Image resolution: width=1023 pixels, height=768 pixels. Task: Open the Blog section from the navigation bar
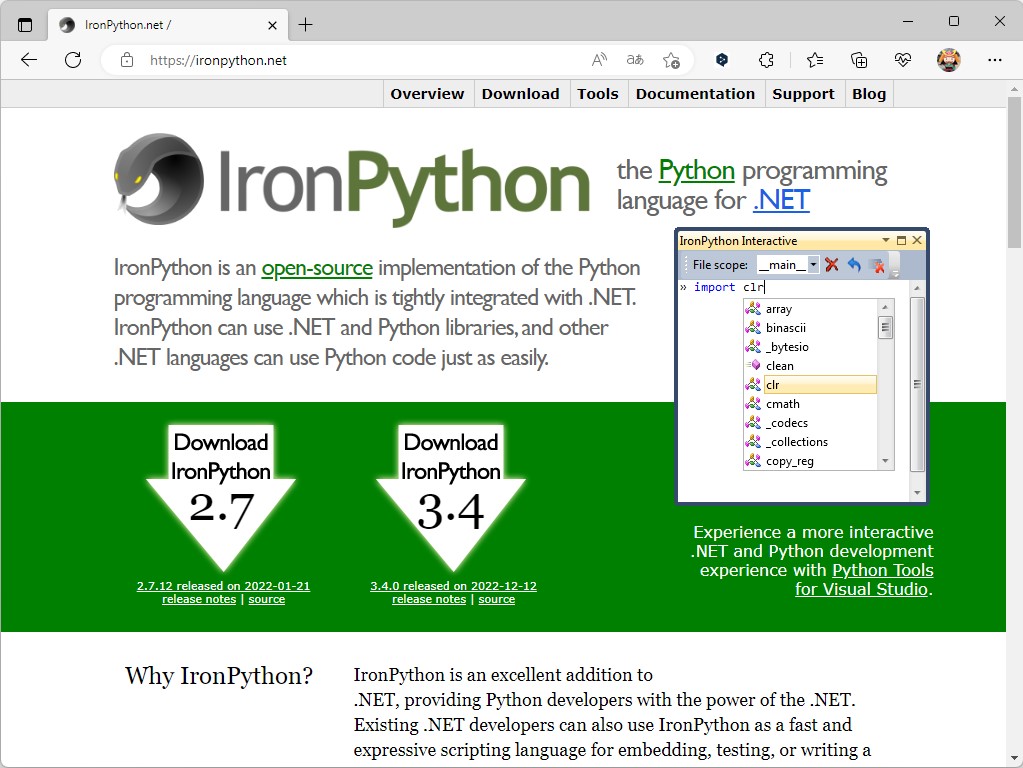(x=868, y=93)
